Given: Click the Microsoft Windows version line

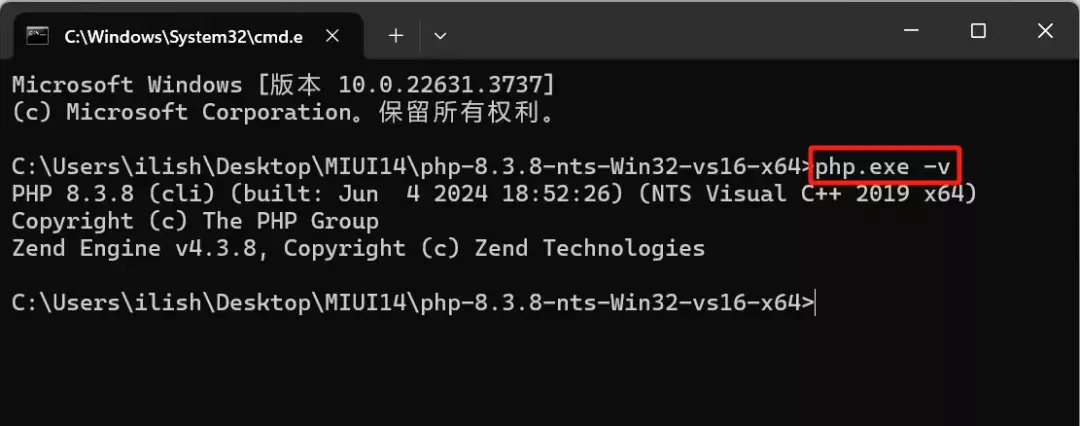Looking at the screenshot, I should pyautogui.click(x=282, y=85).
